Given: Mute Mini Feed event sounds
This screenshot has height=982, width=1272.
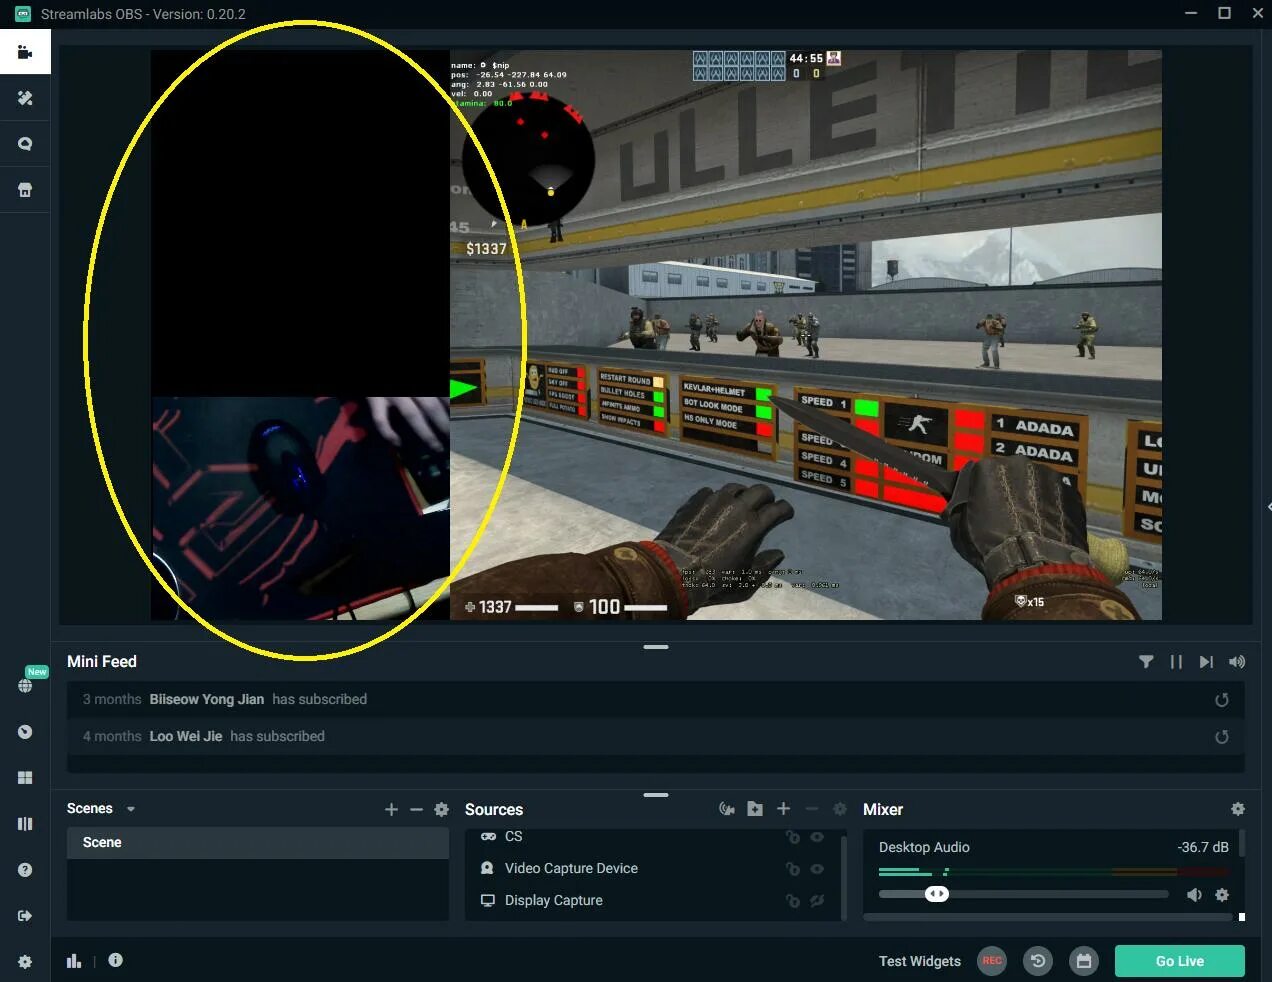Looking at the screenshot, I should click(1237, 662).
